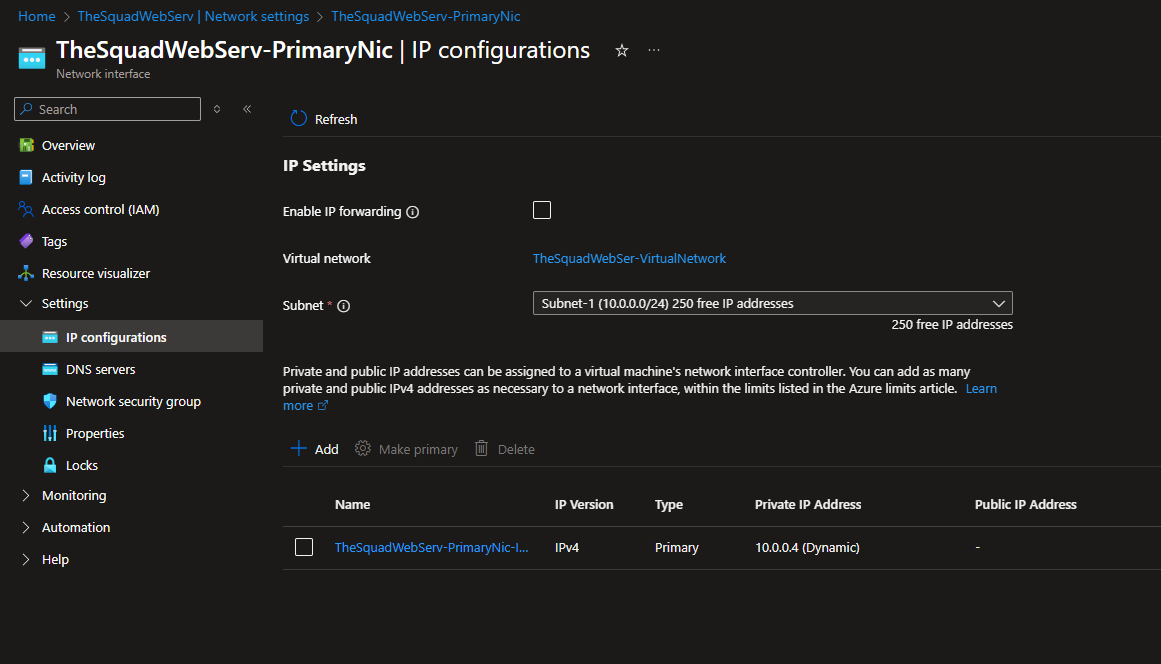Click the Add button label
This screenshot has width=1161, height=664.
(327, 449)
